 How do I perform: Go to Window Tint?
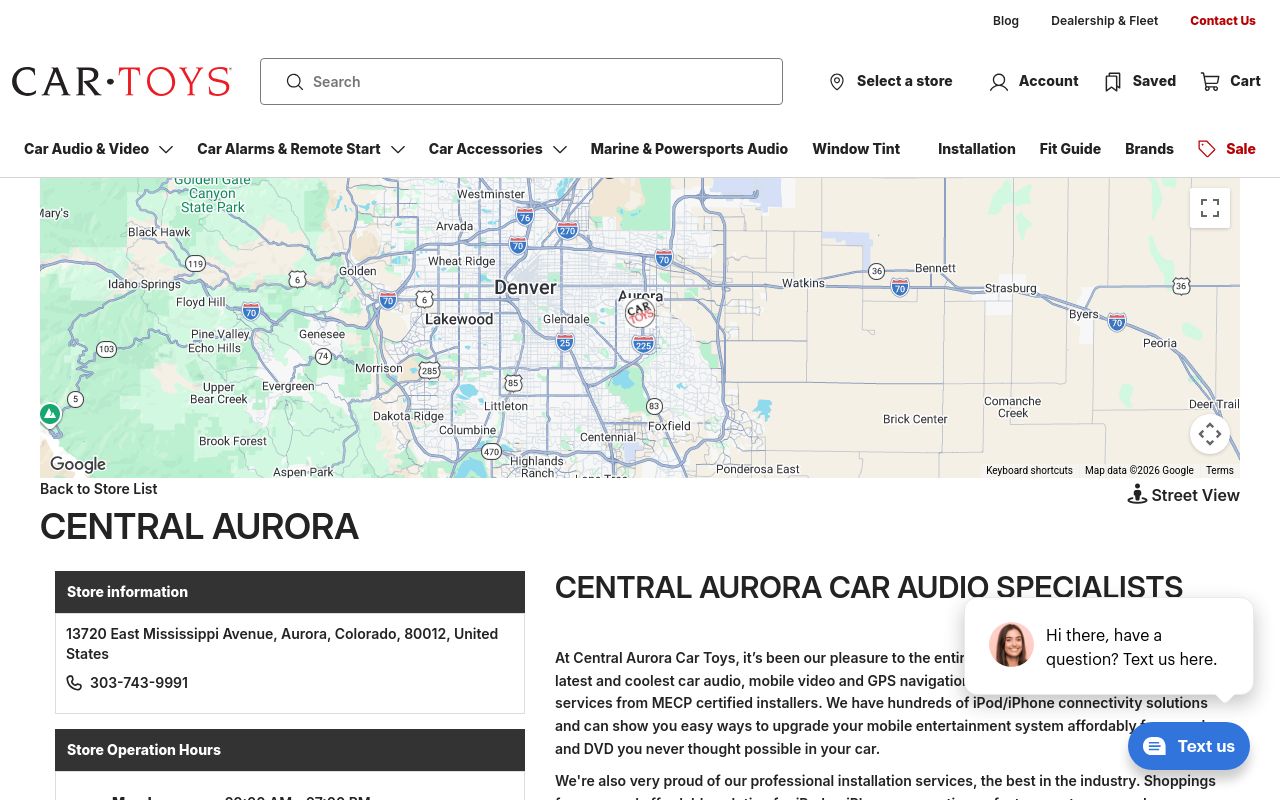tap(856, 149)
